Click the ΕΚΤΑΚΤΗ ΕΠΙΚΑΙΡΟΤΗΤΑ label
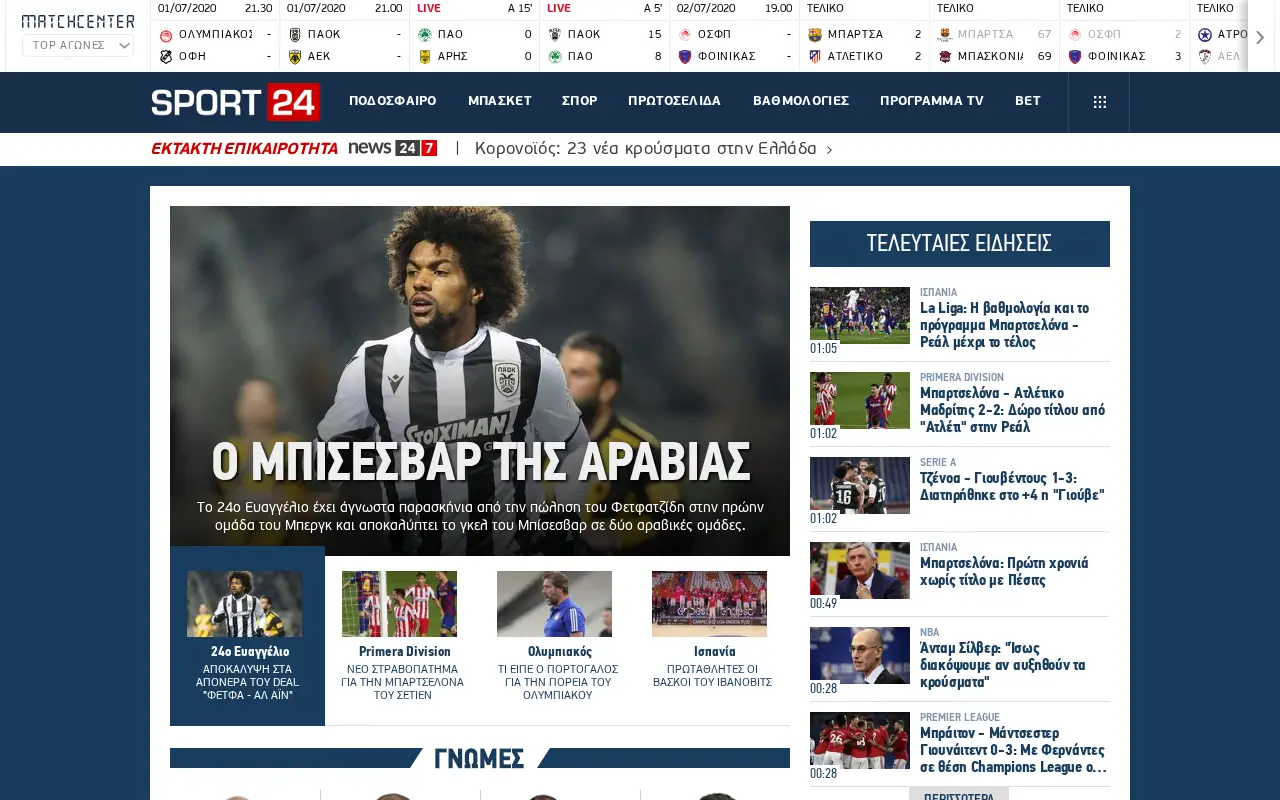The height and width of the screenshot is (800, 1280). [244, 148]
